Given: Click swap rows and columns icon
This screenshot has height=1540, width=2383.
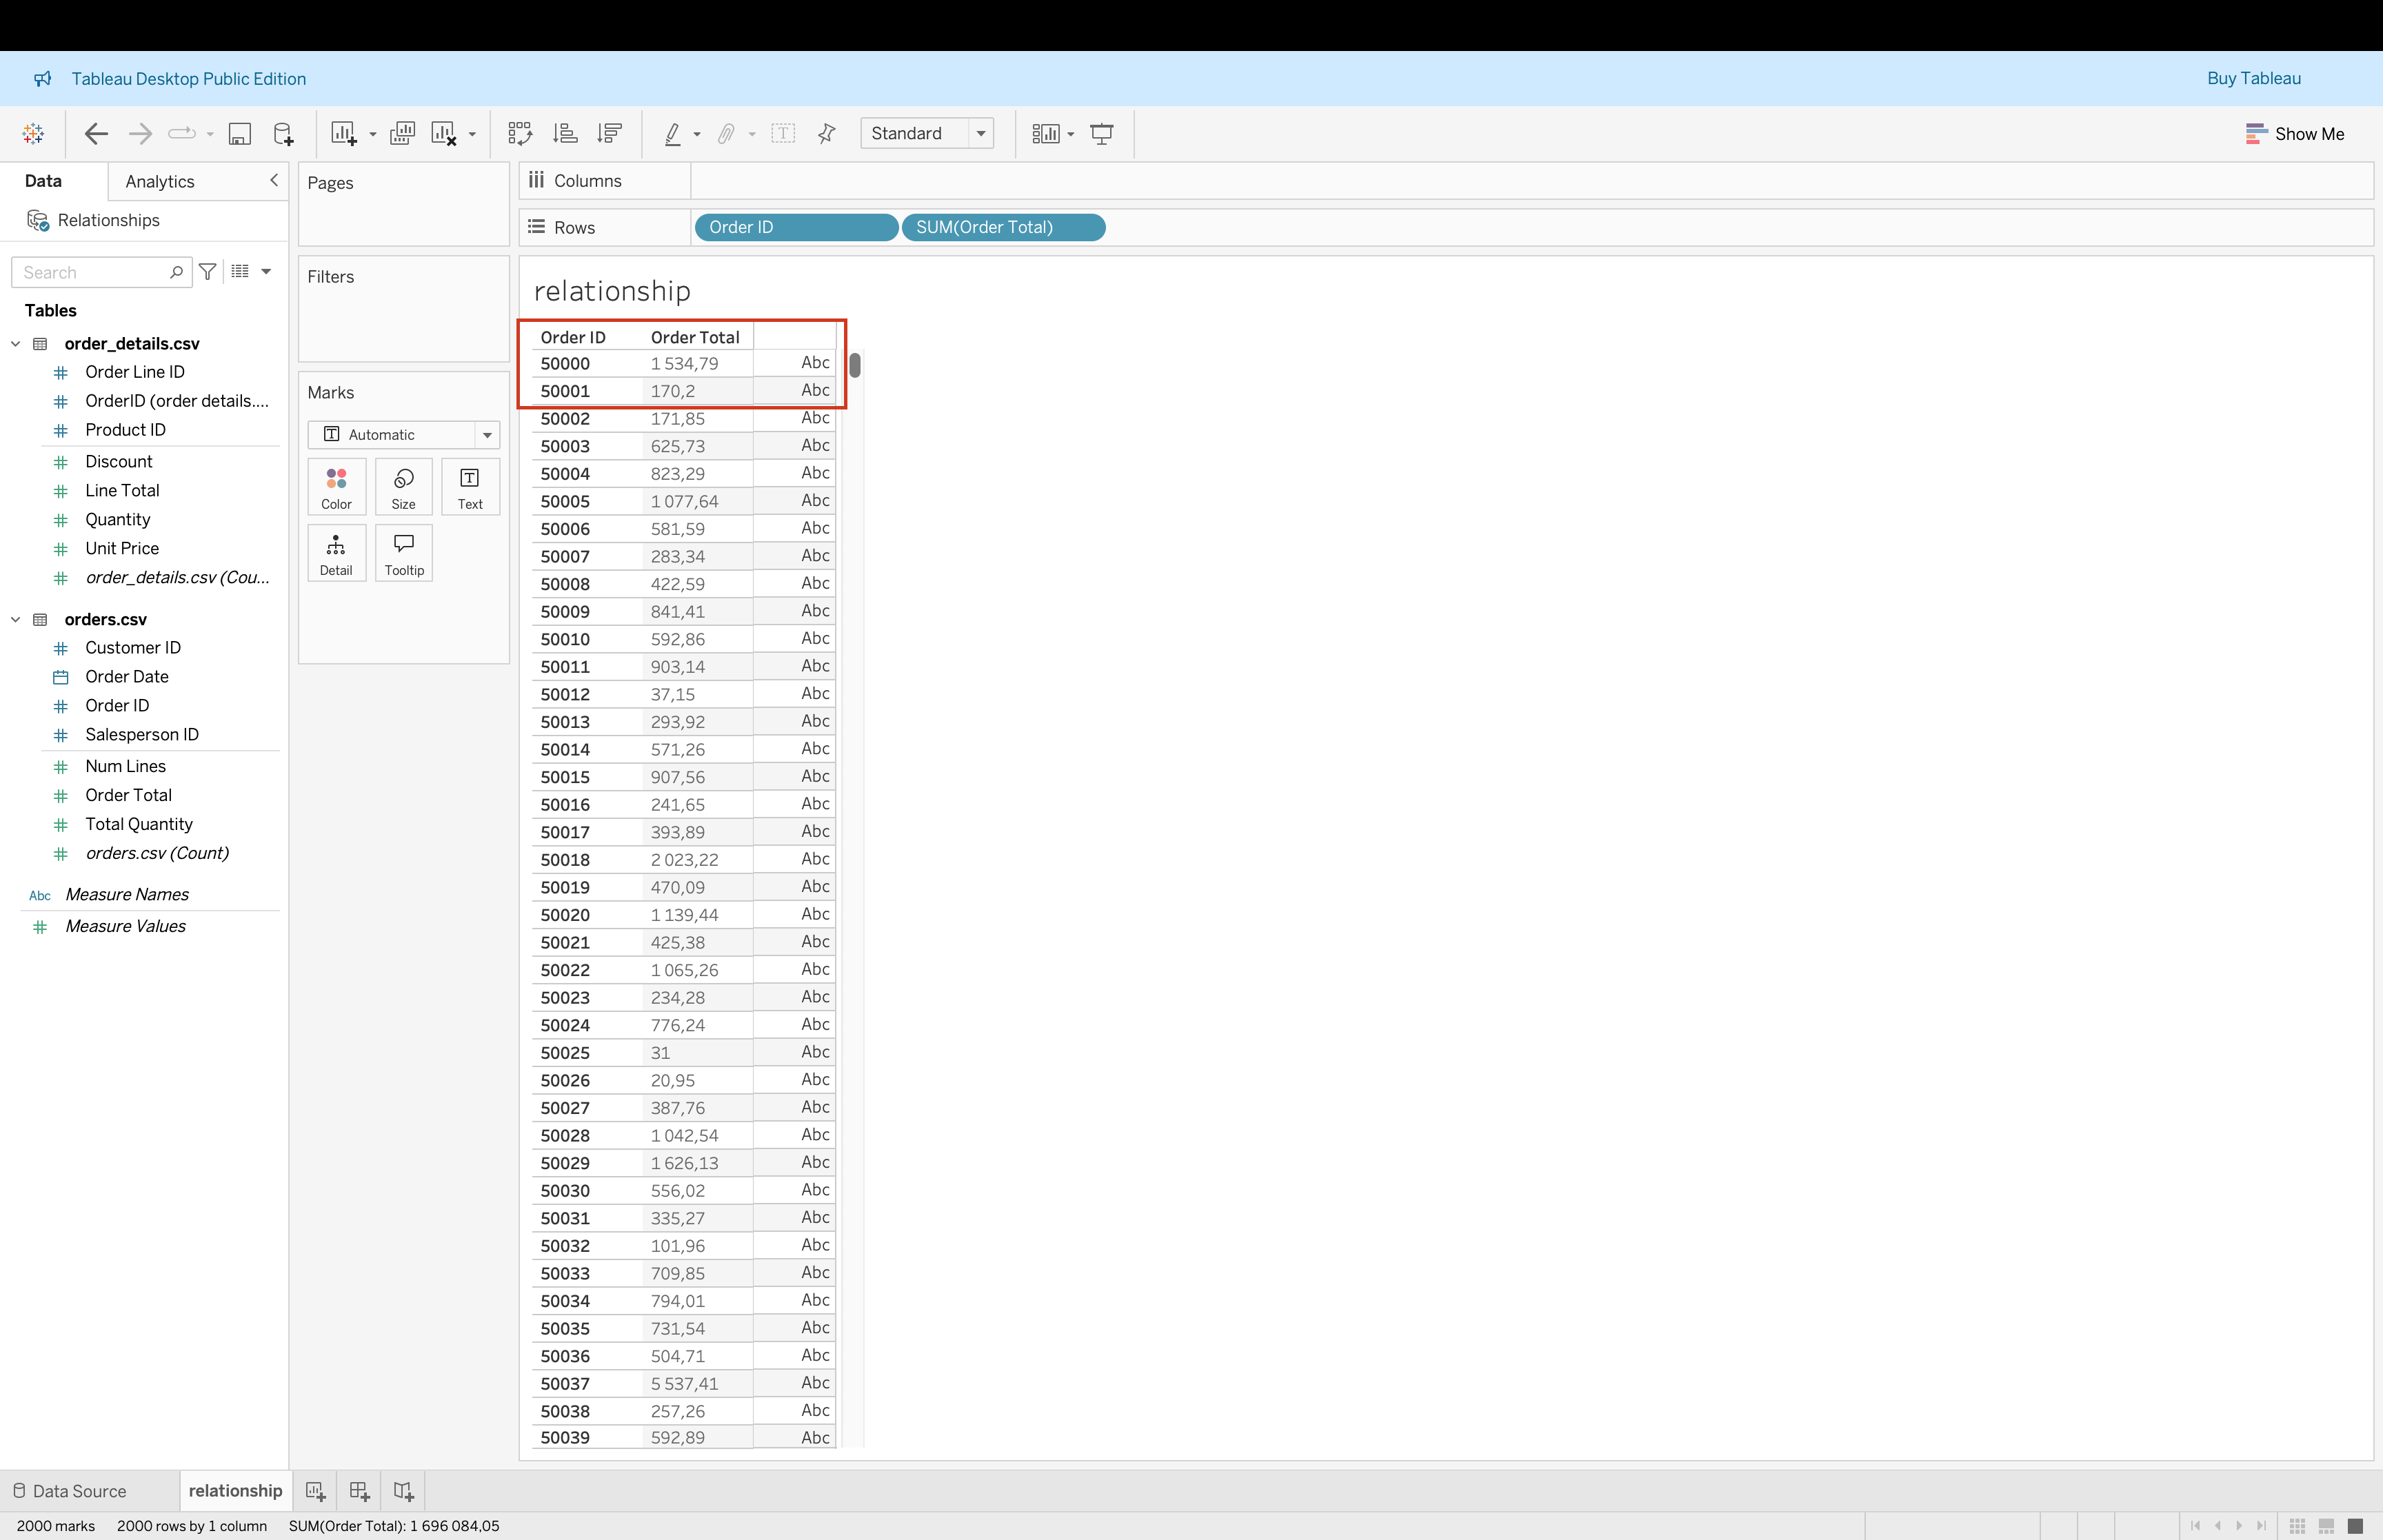Looking at the screenshot, I should [x=520, y=134].
